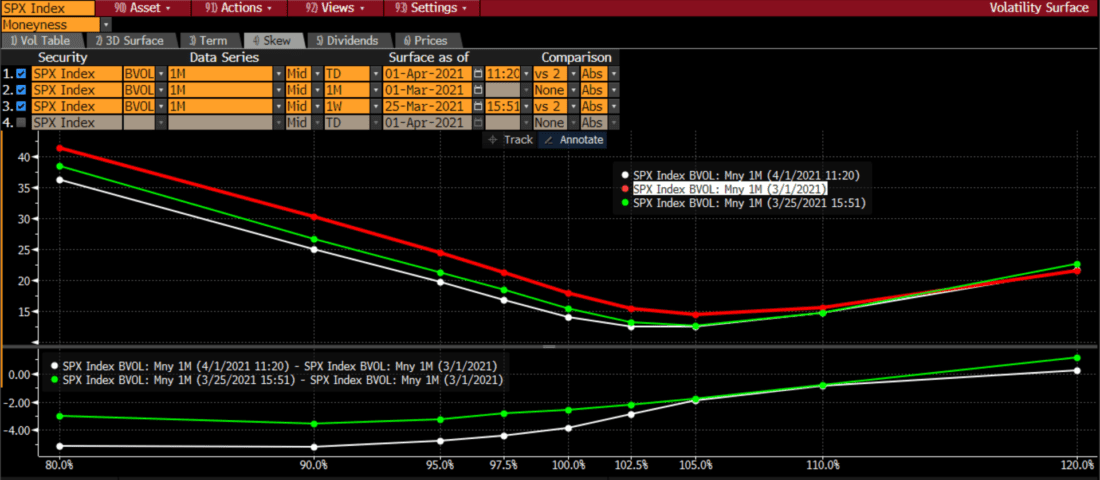Select highlighted legend entry Mny 1M (3/1/2021)
Screen dimensions: 1100x480
[730, 189]
